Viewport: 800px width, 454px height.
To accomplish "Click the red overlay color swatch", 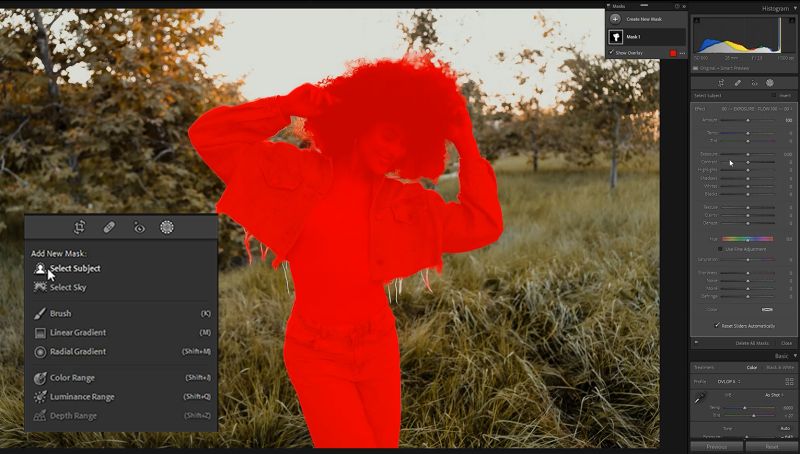I will pos(673,53).
